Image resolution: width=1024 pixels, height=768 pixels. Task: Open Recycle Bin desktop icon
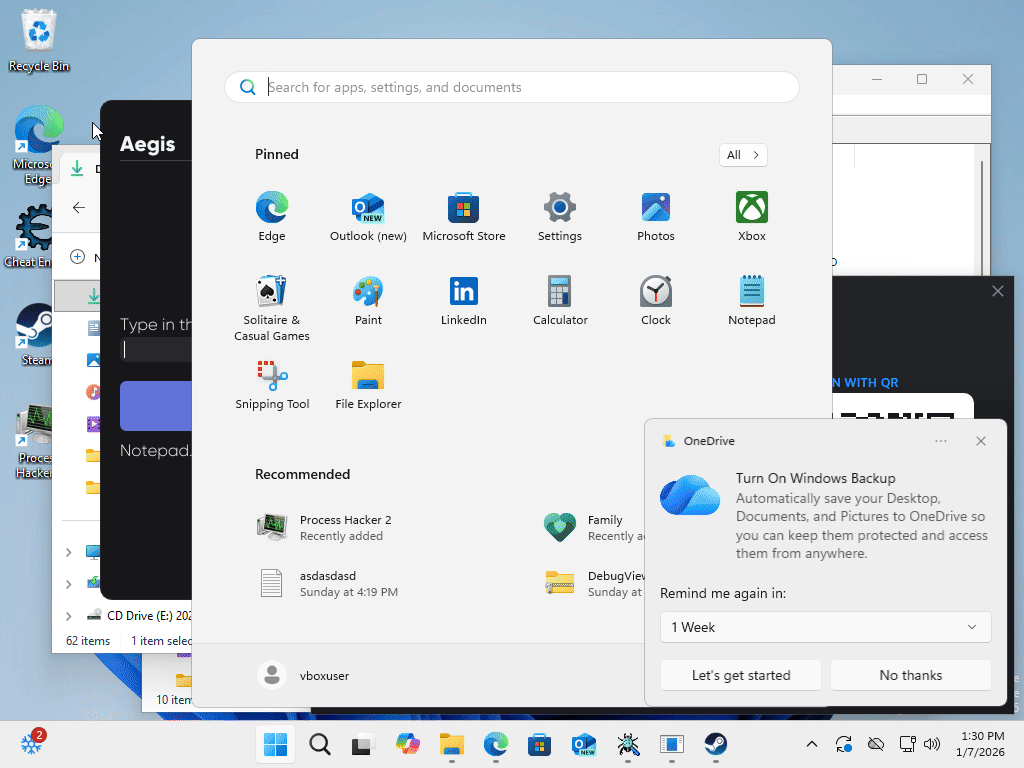coord(39,39)
